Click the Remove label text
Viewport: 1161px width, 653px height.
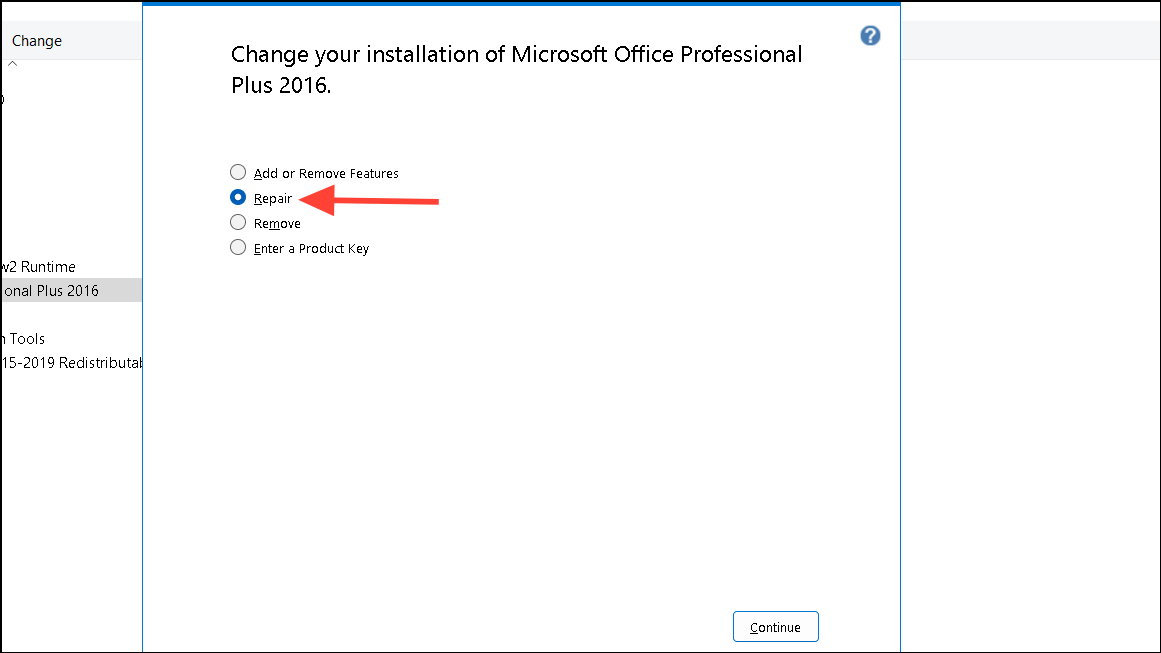coord(278,222)
